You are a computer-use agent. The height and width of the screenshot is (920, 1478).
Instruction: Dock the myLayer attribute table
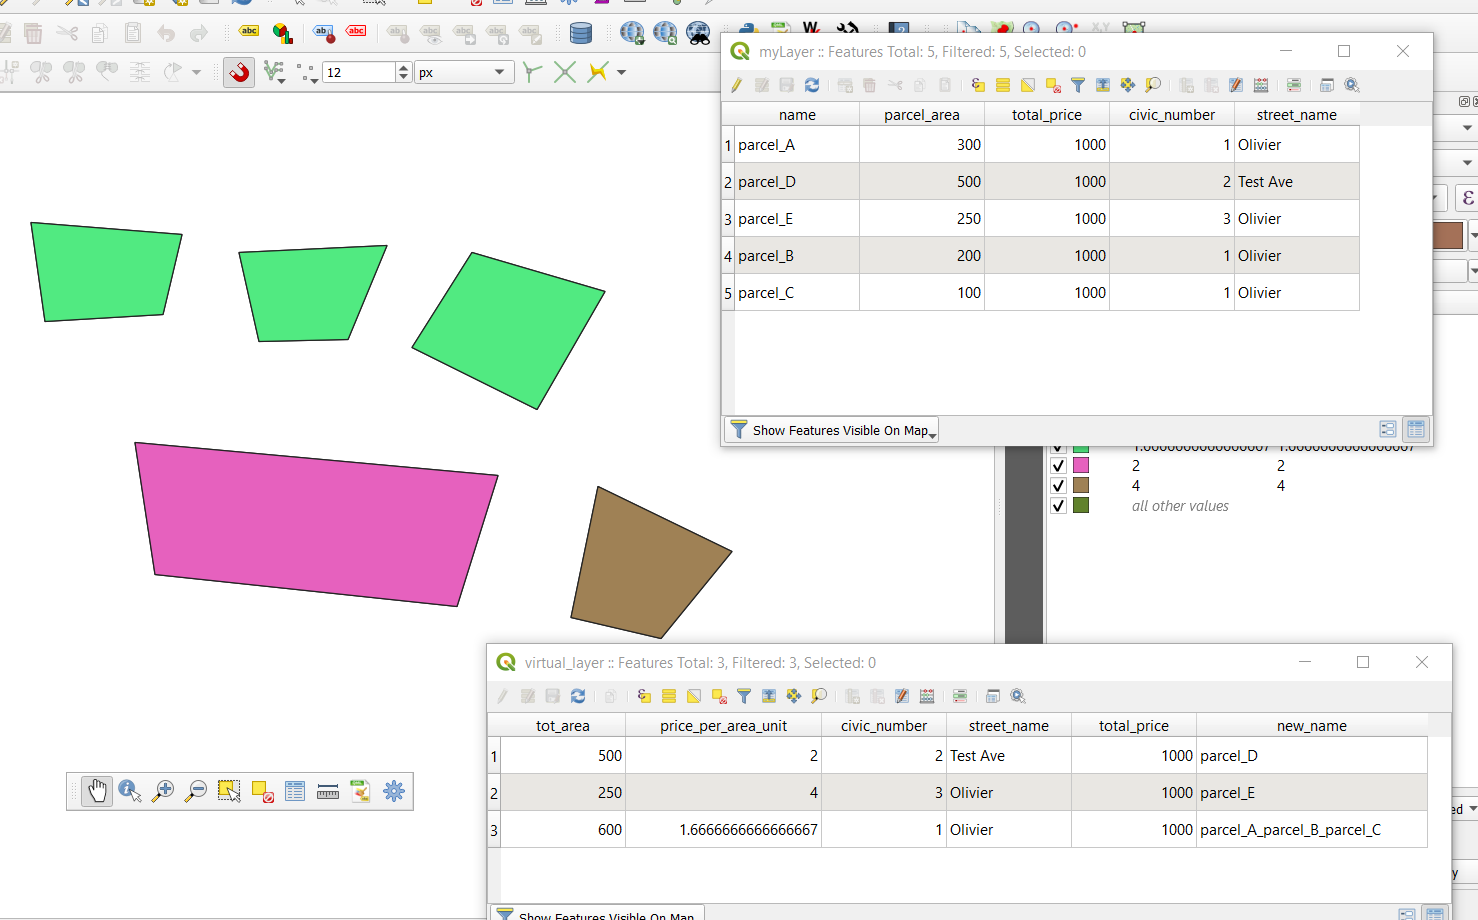(1327, 85)
